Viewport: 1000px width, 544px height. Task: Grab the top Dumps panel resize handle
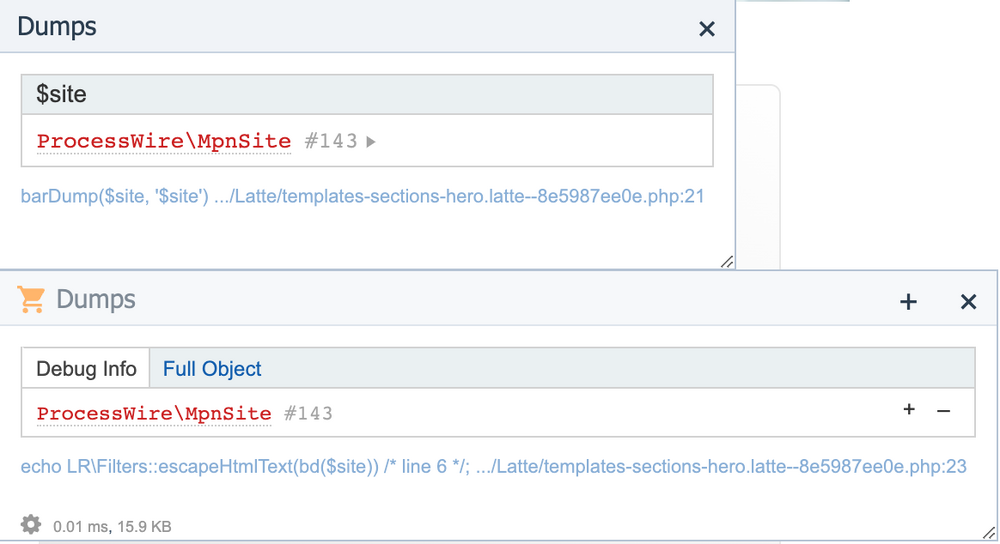coord(726,261)
